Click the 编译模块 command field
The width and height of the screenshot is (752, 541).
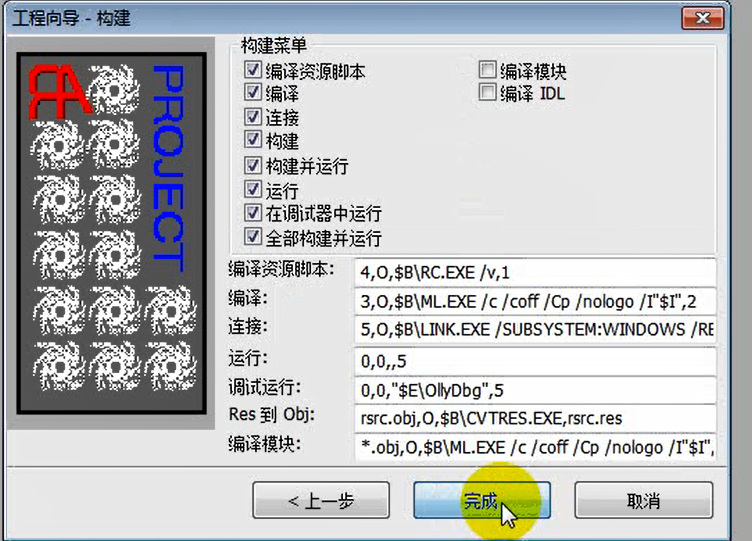(x=535, y=447)
